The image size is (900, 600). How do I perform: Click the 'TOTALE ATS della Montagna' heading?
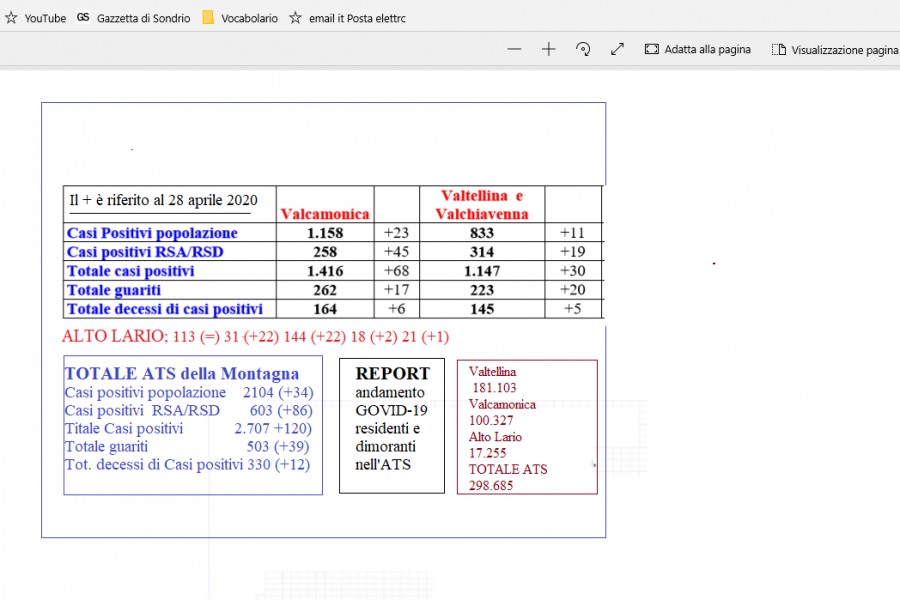coord(182,374)
